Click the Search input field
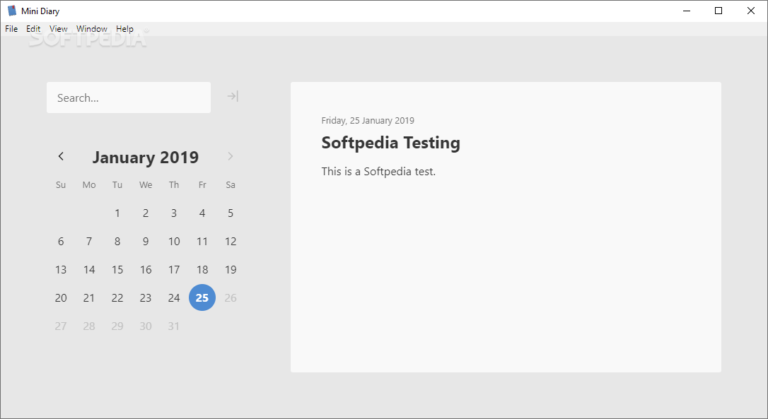The image size is (768, 419). coord(128,98)
